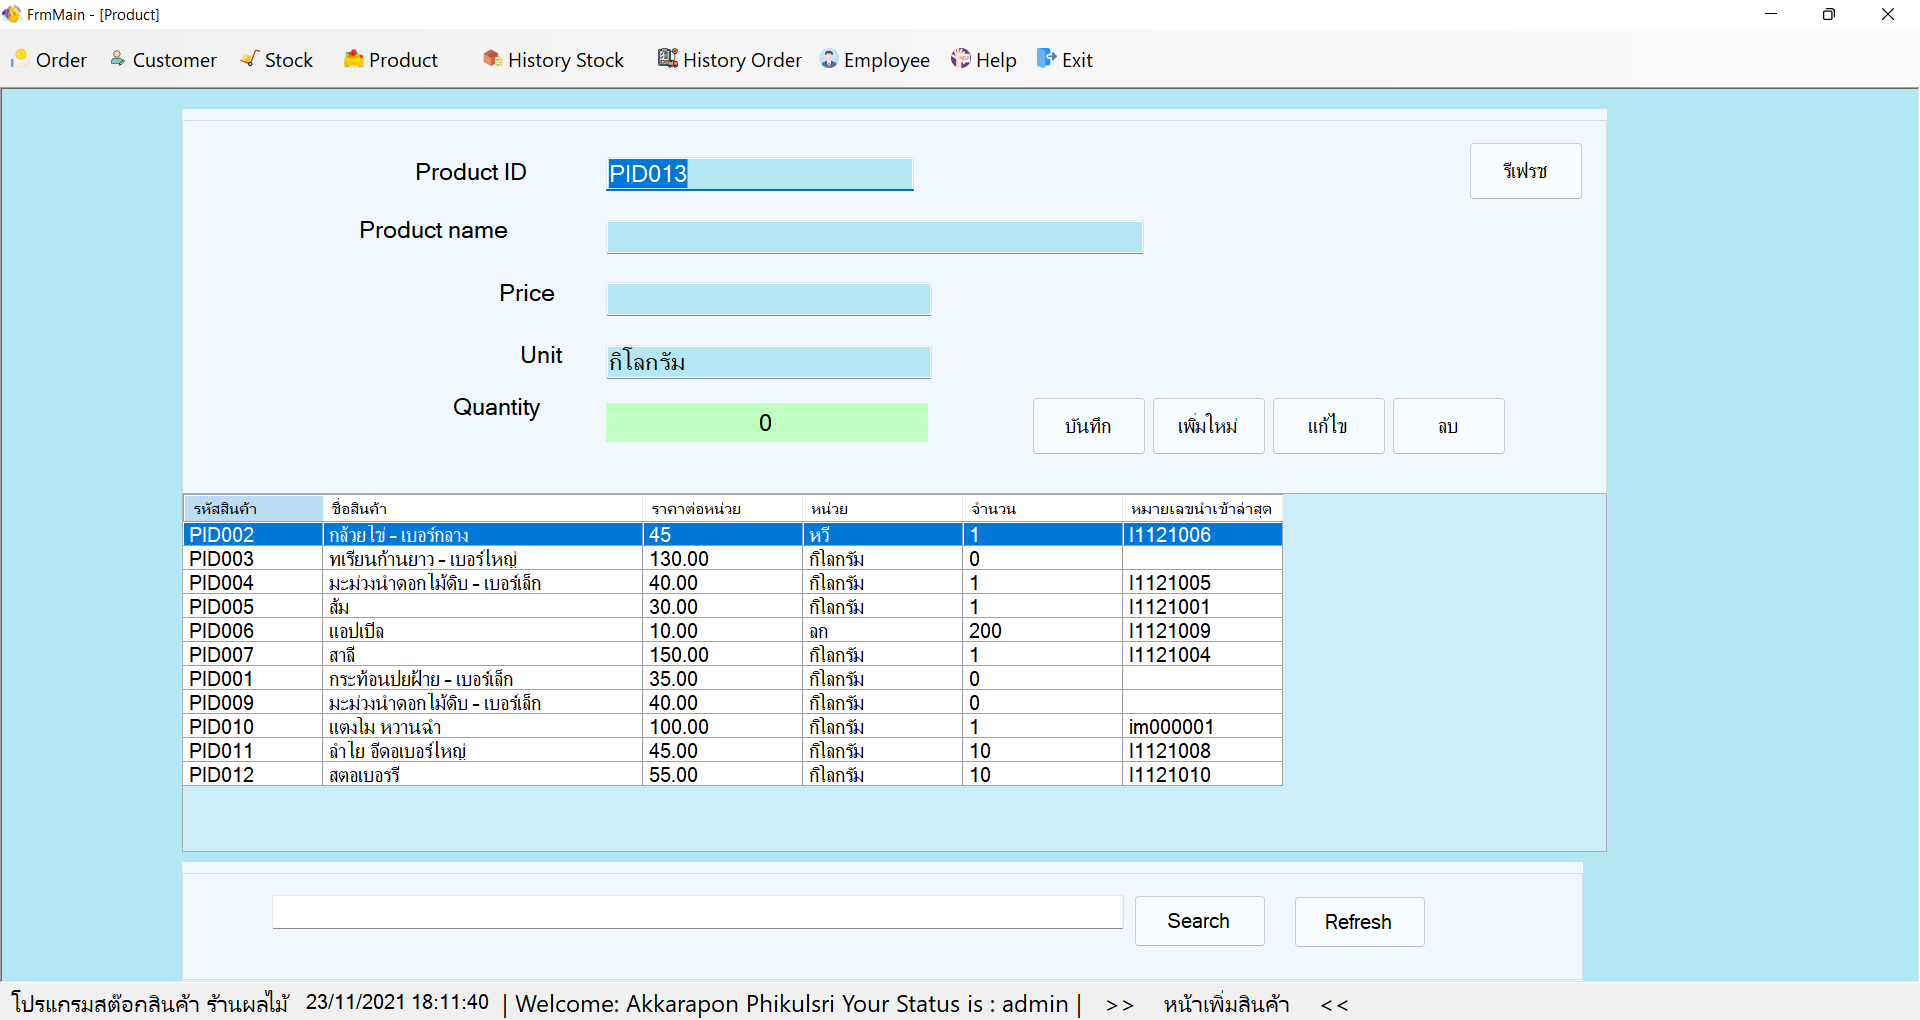Click the History Order icon

[x=667, y=59]
